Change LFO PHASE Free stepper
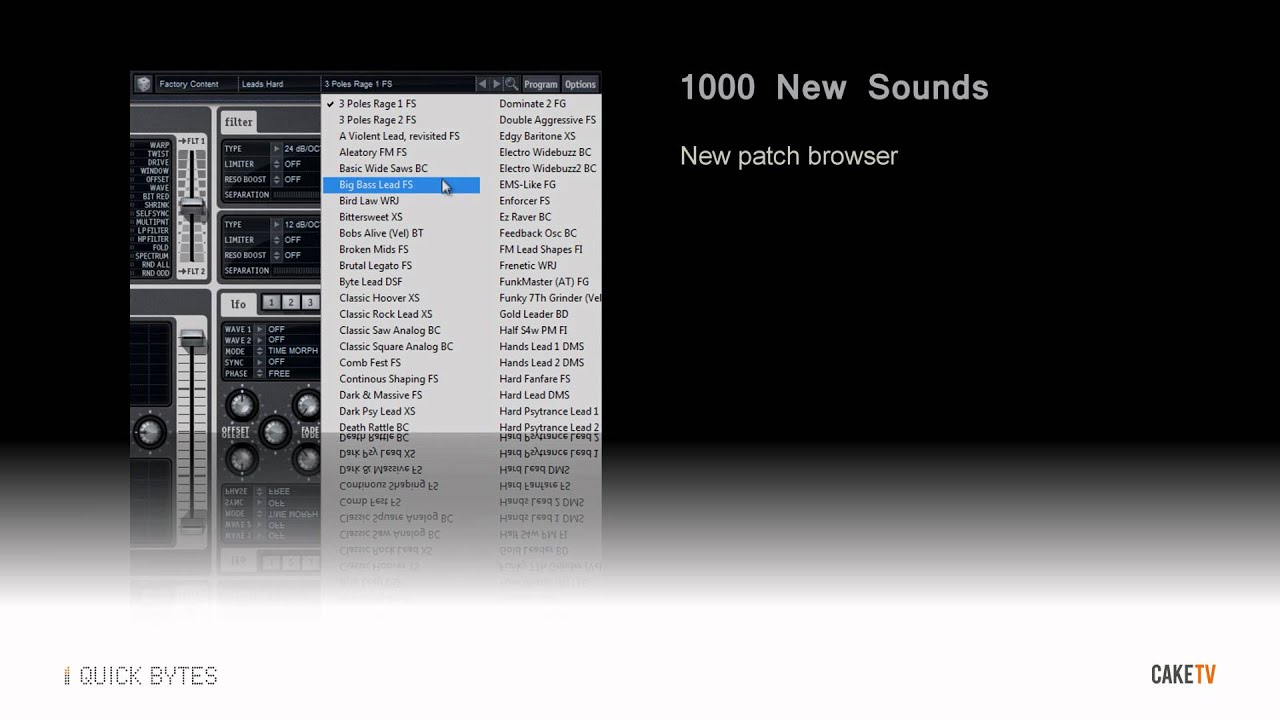1280x720 pixels. pyautogui.click(x=260, y=373)
